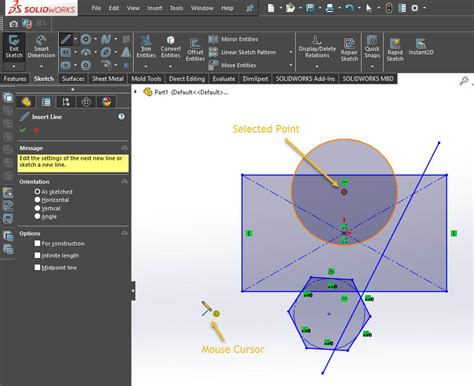Open Insert Line help question mark

[x=121, y=116]
